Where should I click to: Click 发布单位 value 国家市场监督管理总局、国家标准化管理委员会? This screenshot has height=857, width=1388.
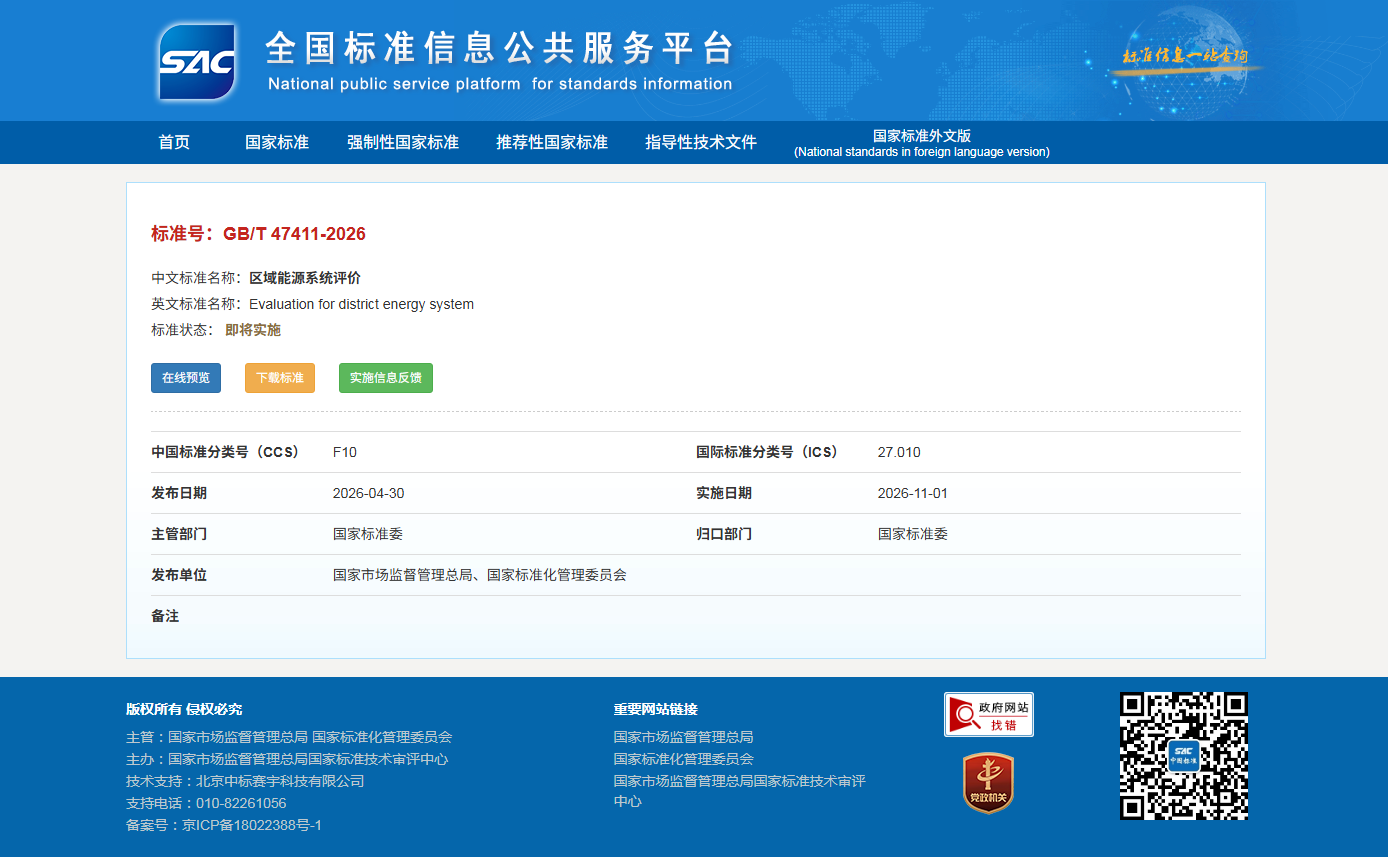(480, 575)
